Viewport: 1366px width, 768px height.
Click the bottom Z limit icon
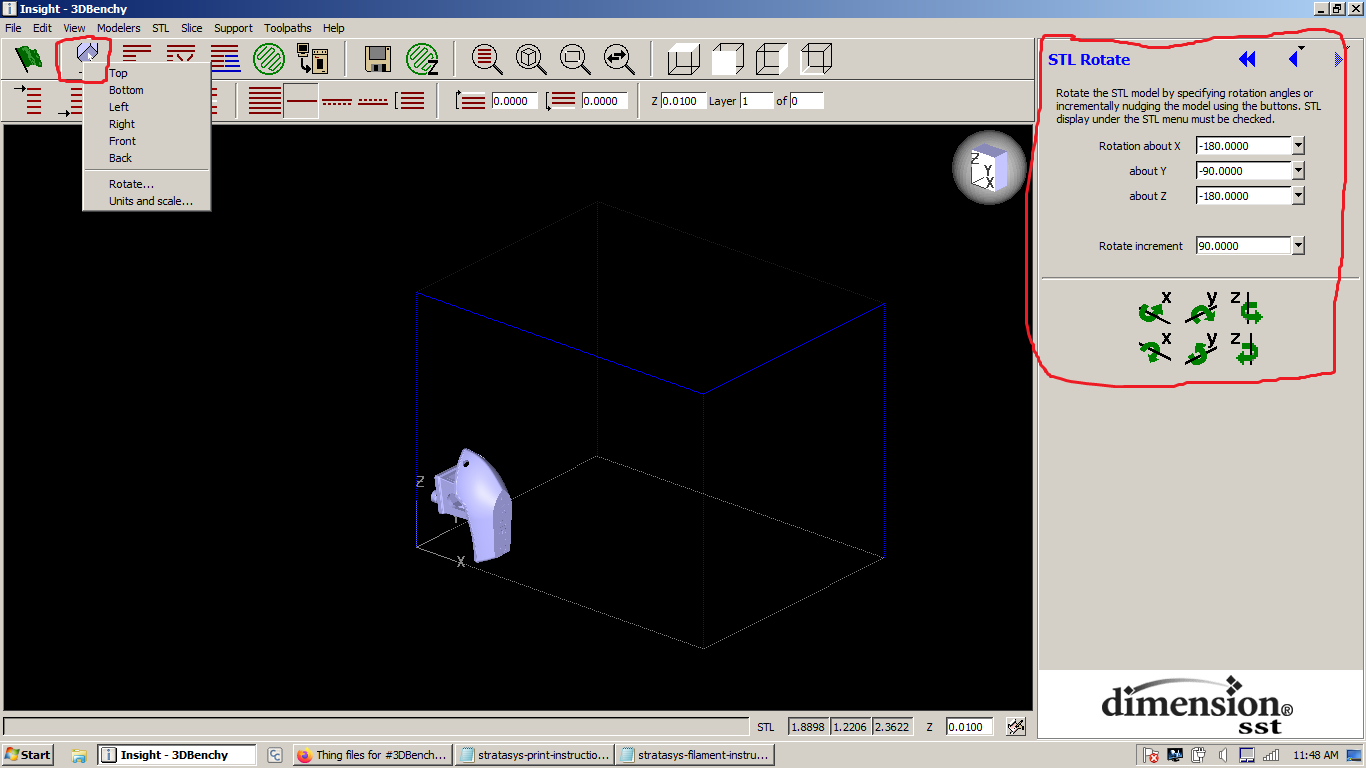tap(561, 101)
